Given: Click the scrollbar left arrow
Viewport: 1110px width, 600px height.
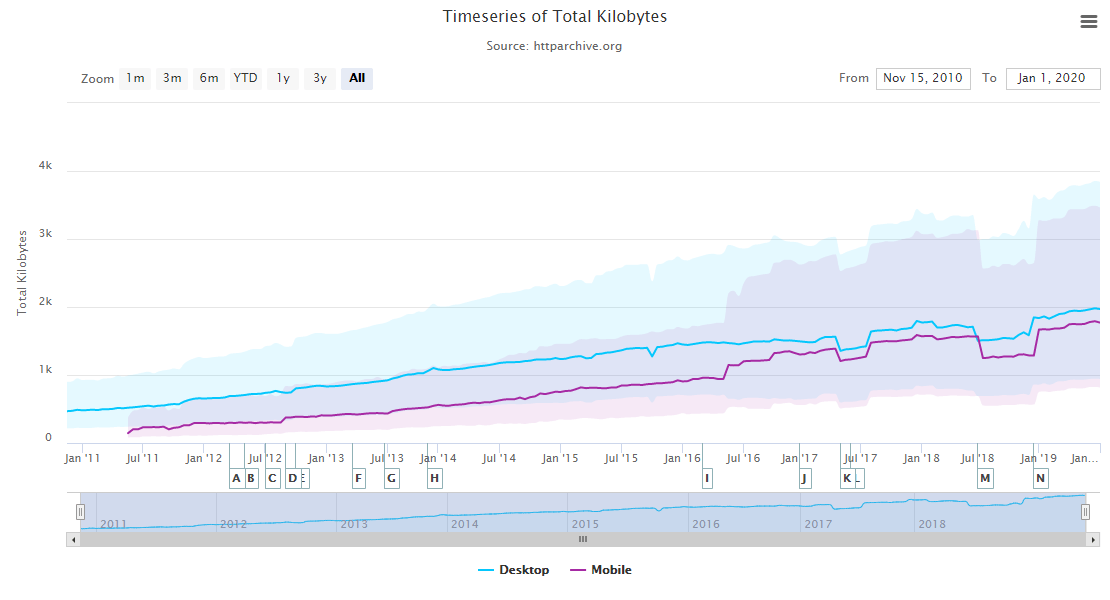Looking at the screenshot, I should click(x=73, y=539).
